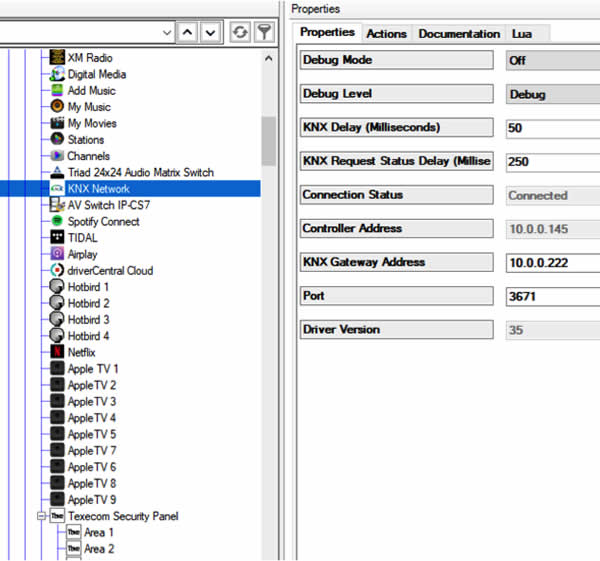Click the My Movies clapperboard icon
This screenshot has height=561, width=600.
click(x=57, y=122)
